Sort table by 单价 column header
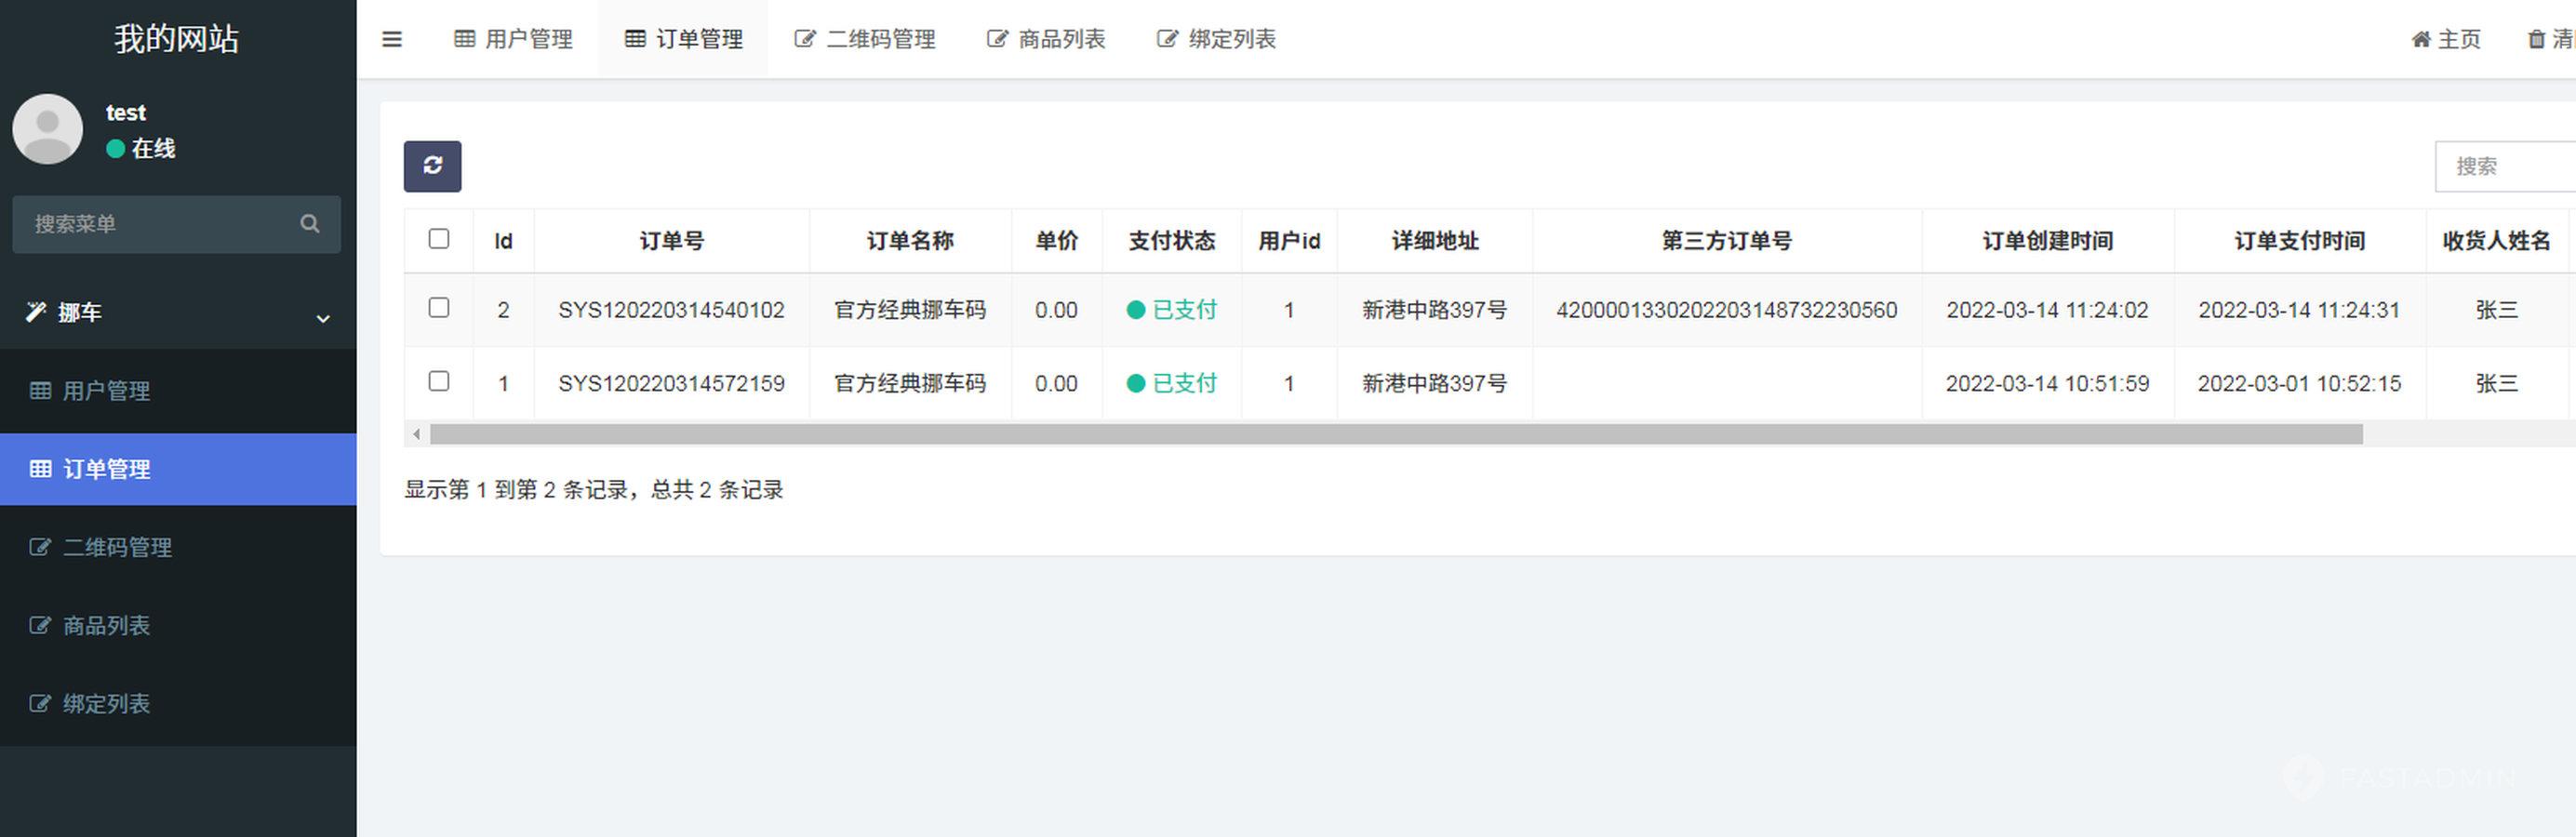This screenshot has width=2576, height=837. [x=1056, y=241]
